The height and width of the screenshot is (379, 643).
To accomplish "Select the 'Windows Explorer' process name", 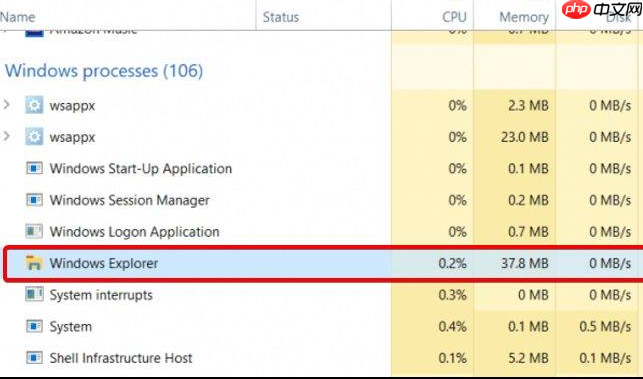I will pos(104,263).
